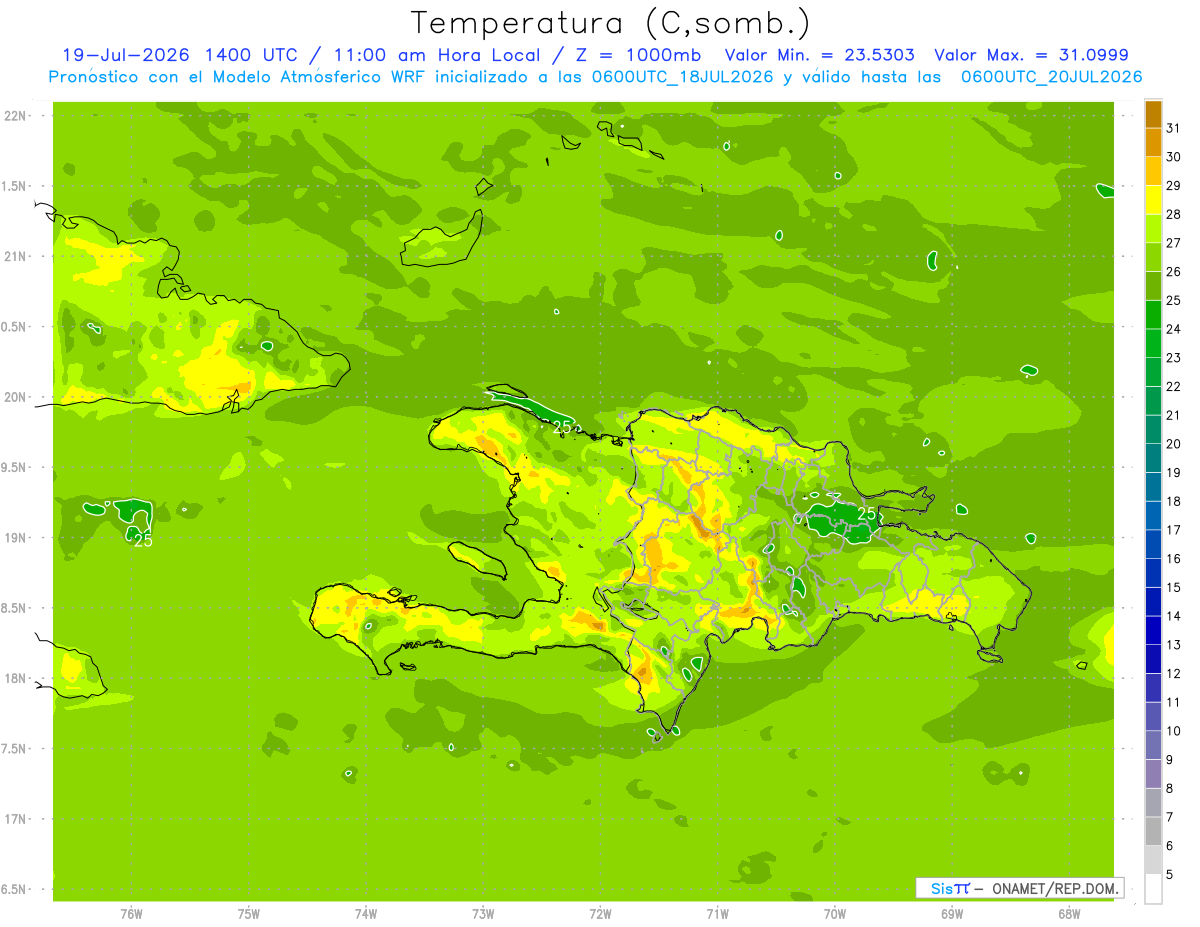The image size is (1200, 927).
Task: Click the '74W' longitude axis label
Action: pos(366,914)
